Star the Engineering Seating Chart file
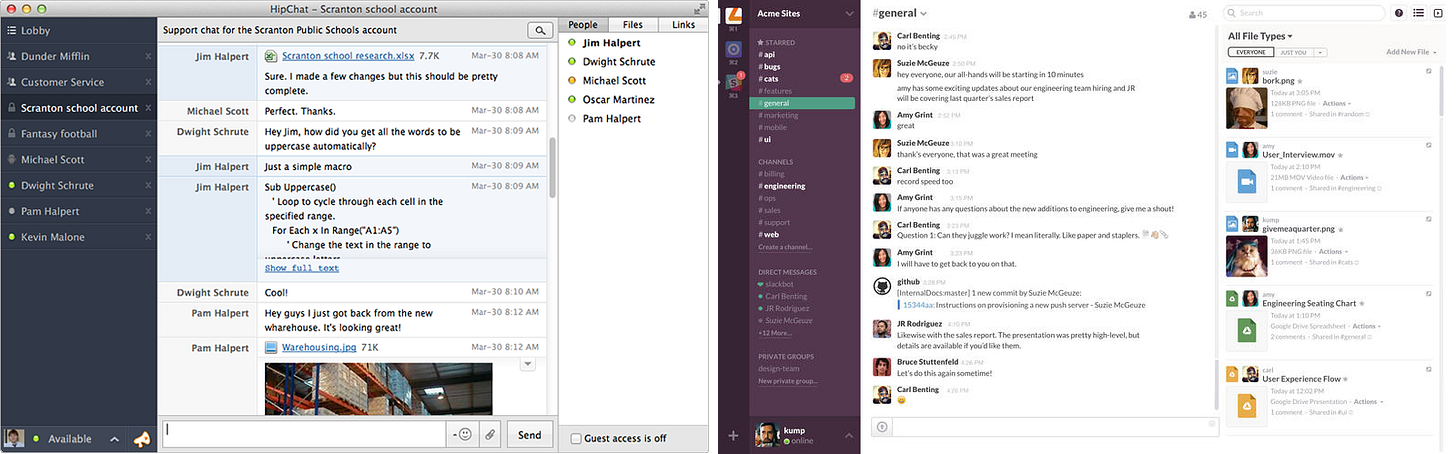The image size is (1456, 454). click(x=1362, y=303)
